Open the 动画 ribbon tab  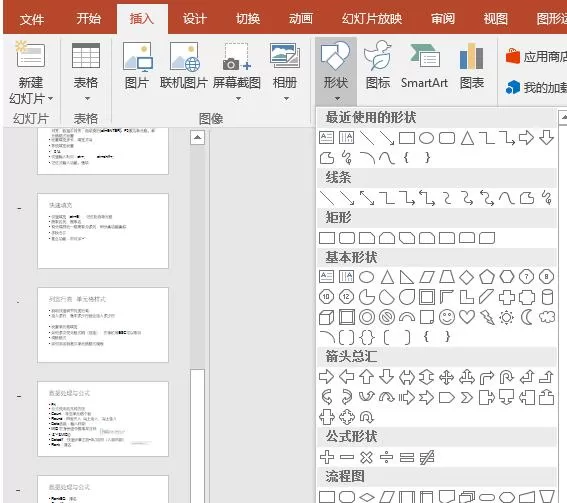point(300,18)
